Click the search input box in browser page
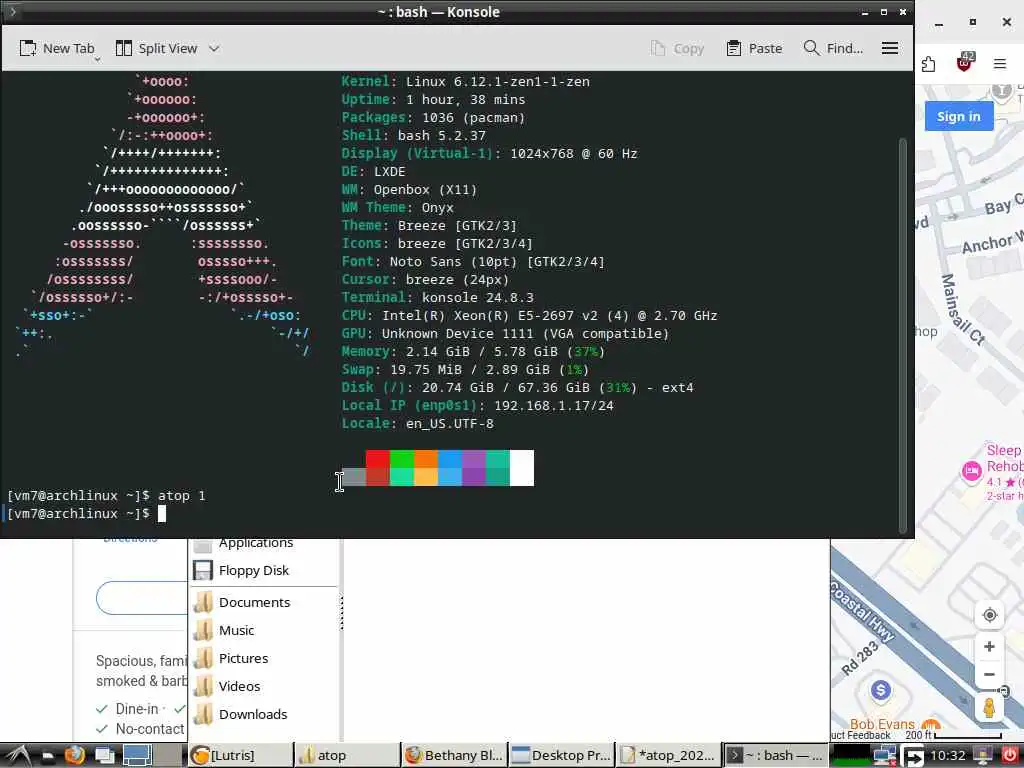Viewport: 1024px width, 768px height. click(x=142, y=598)
